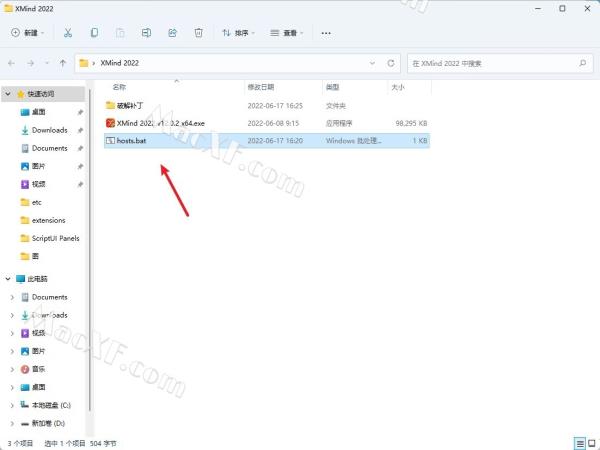Go up one folder with Up arrow
The height and width of the screenshot is (450, 600).
point(63,63)
